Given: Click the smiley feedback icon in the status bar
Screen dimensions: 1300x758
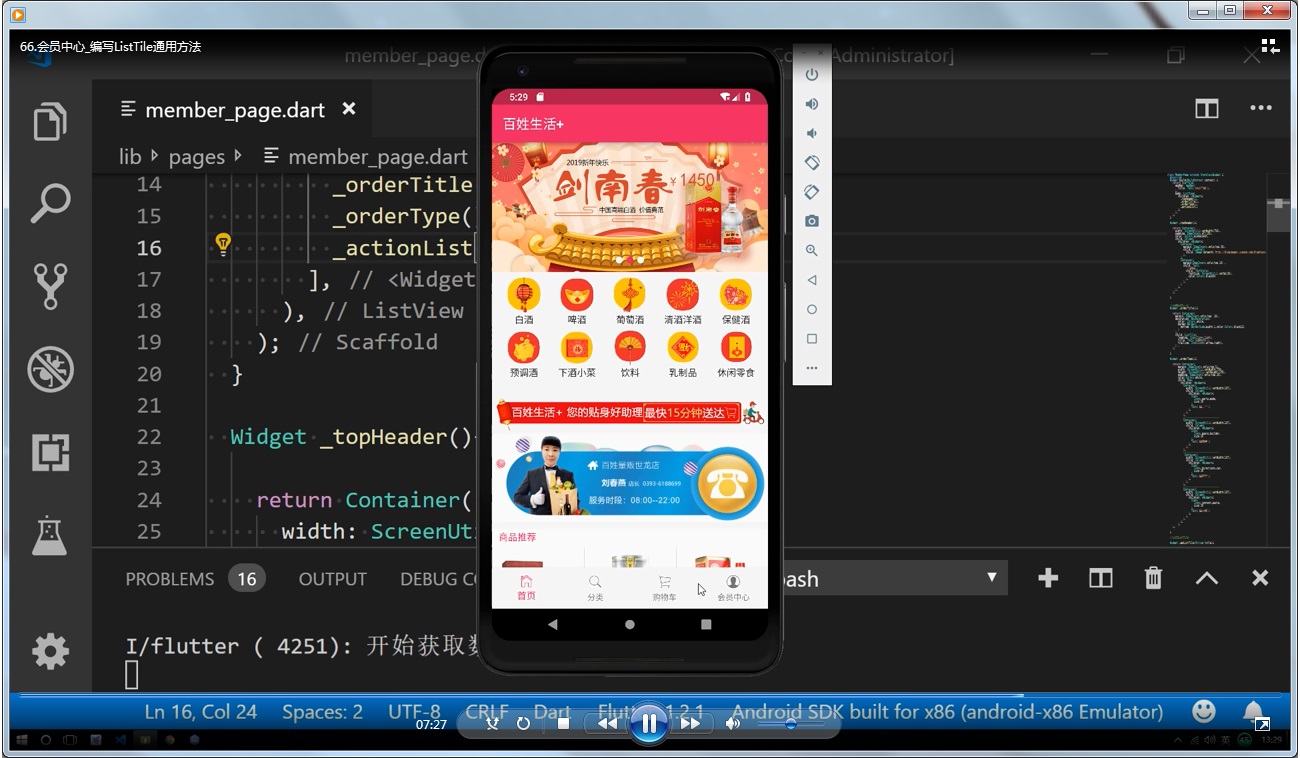Looking at the screenshot, I should [1204, 711].
